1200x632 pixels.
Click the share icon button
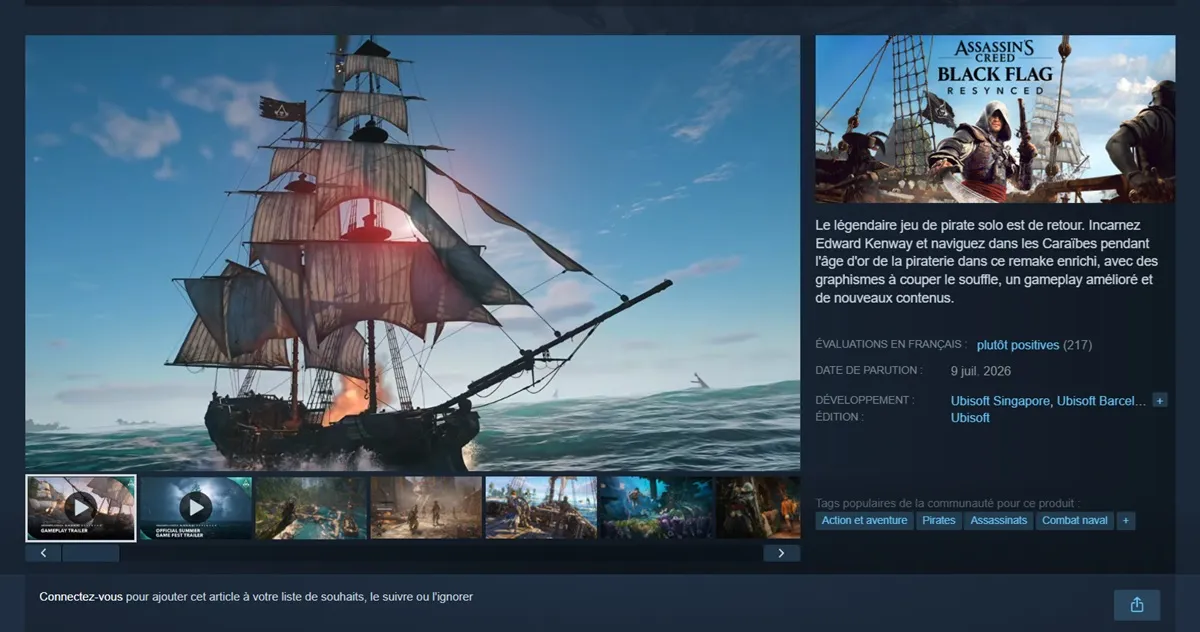coord(1137,605)
